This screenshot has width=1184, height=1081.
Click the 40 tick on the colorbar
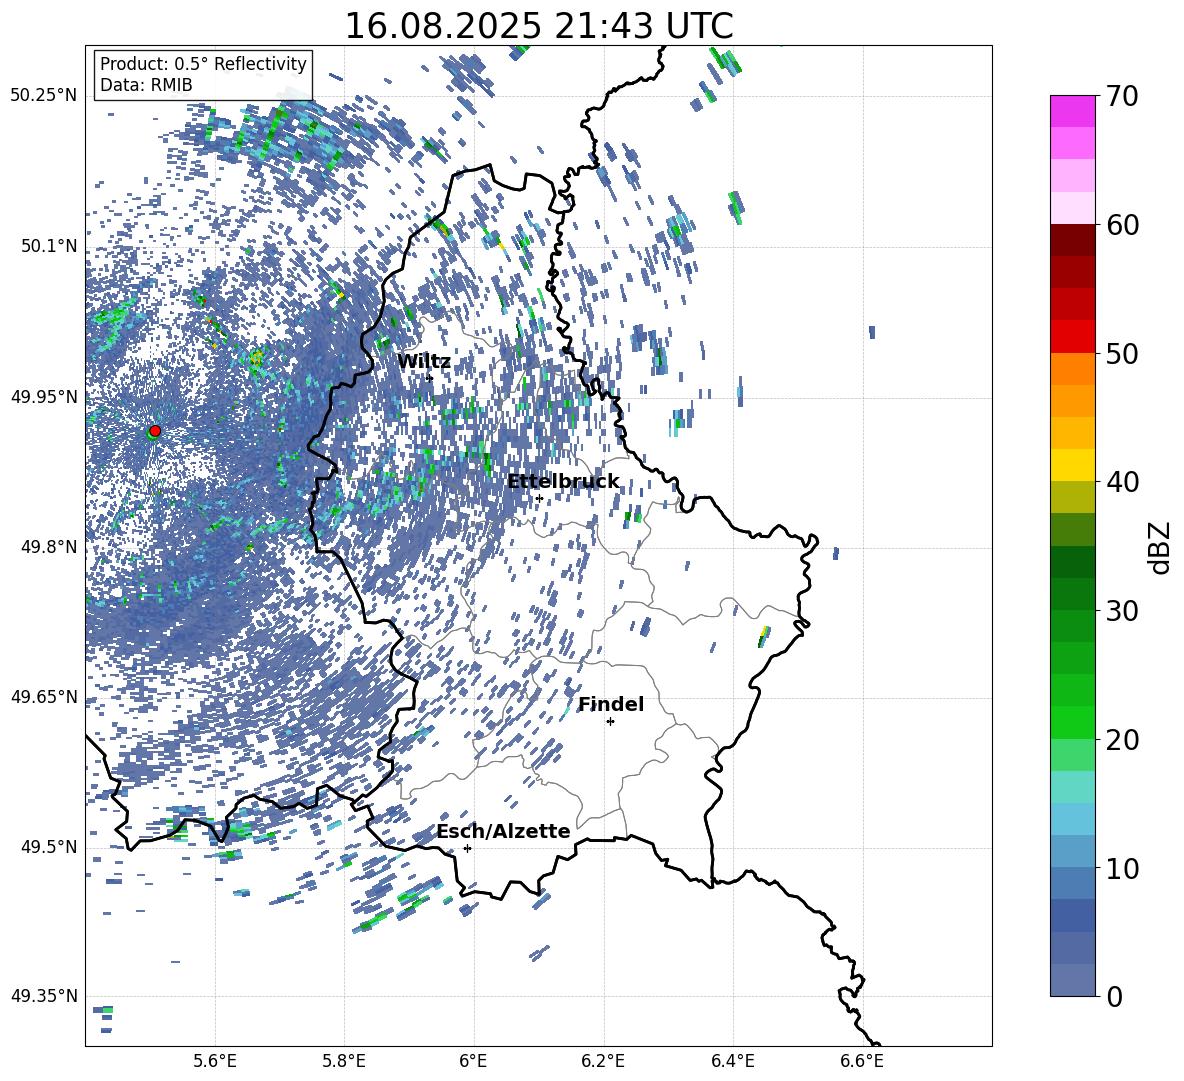(1121, 482)
